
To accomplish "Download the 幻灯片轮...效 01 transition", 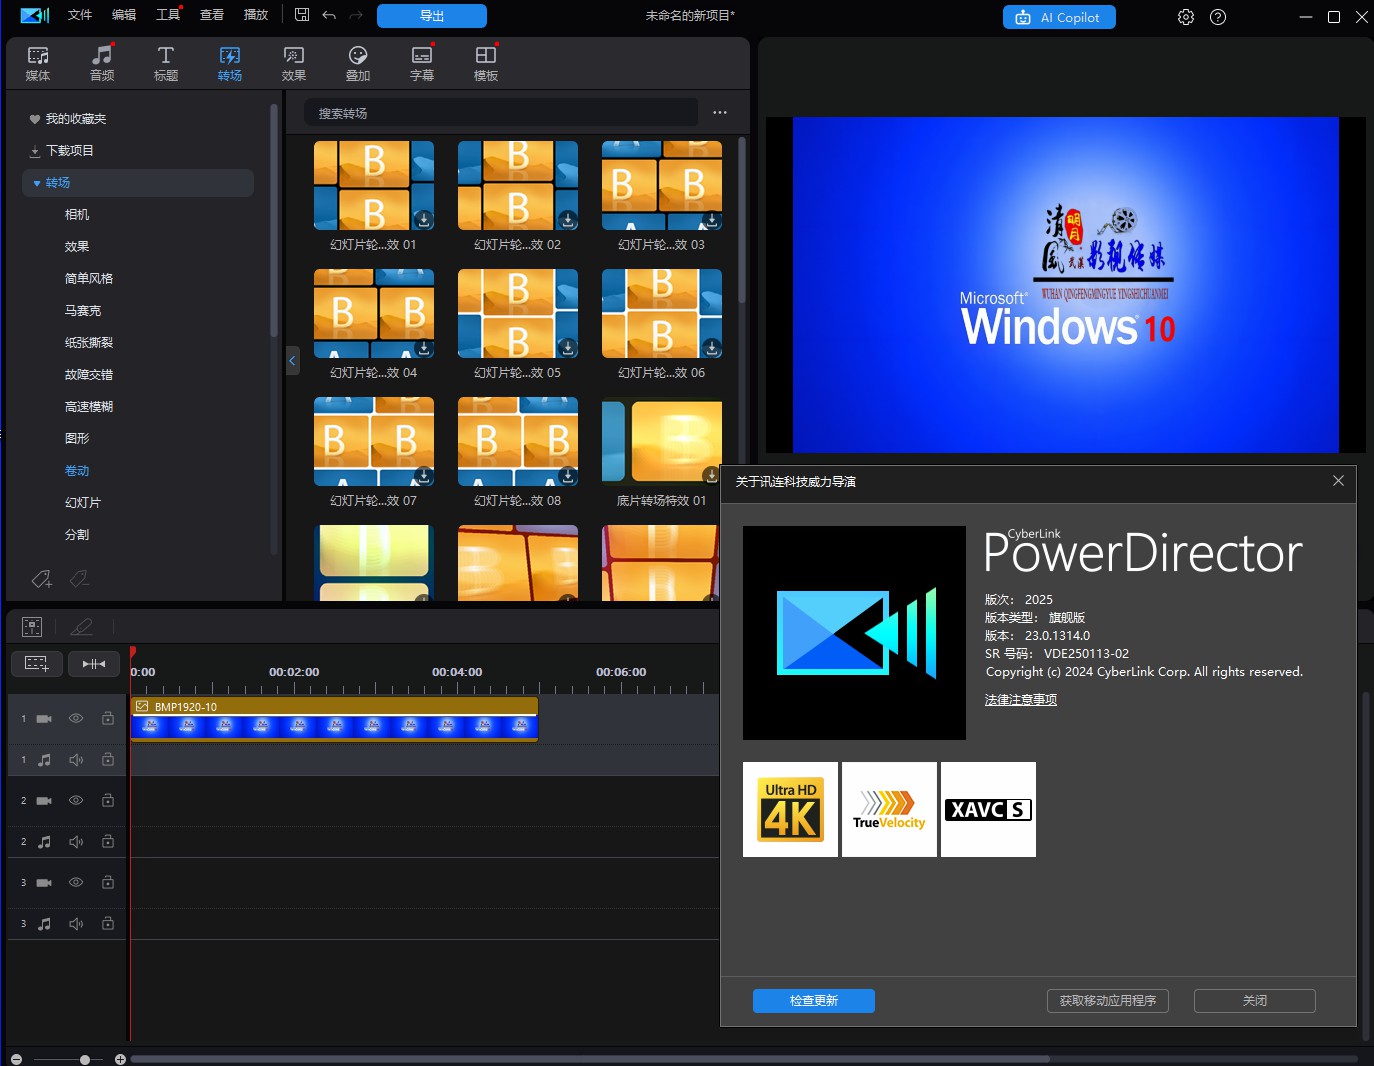I will (424, 219).
